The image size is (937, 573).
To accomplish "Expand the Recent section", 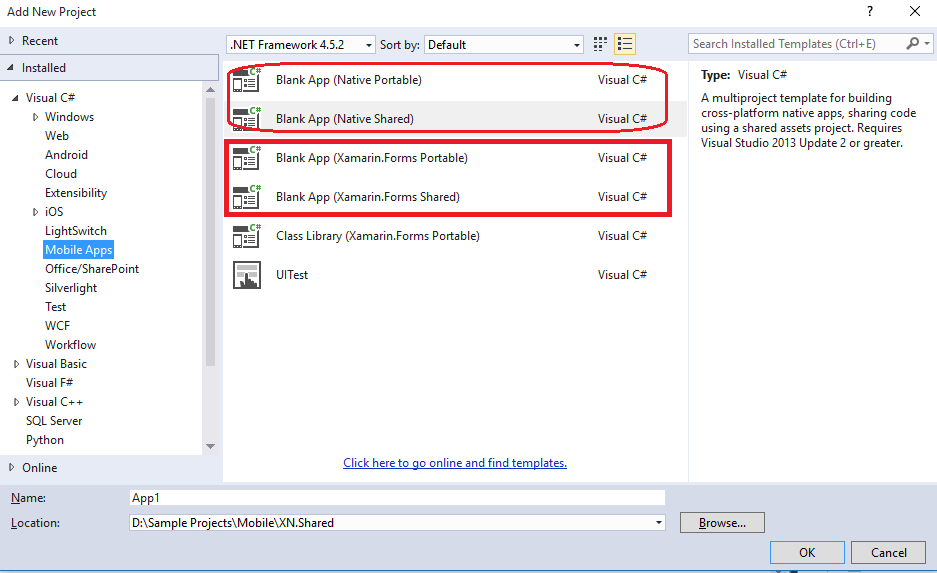I will tap(11, 40).
